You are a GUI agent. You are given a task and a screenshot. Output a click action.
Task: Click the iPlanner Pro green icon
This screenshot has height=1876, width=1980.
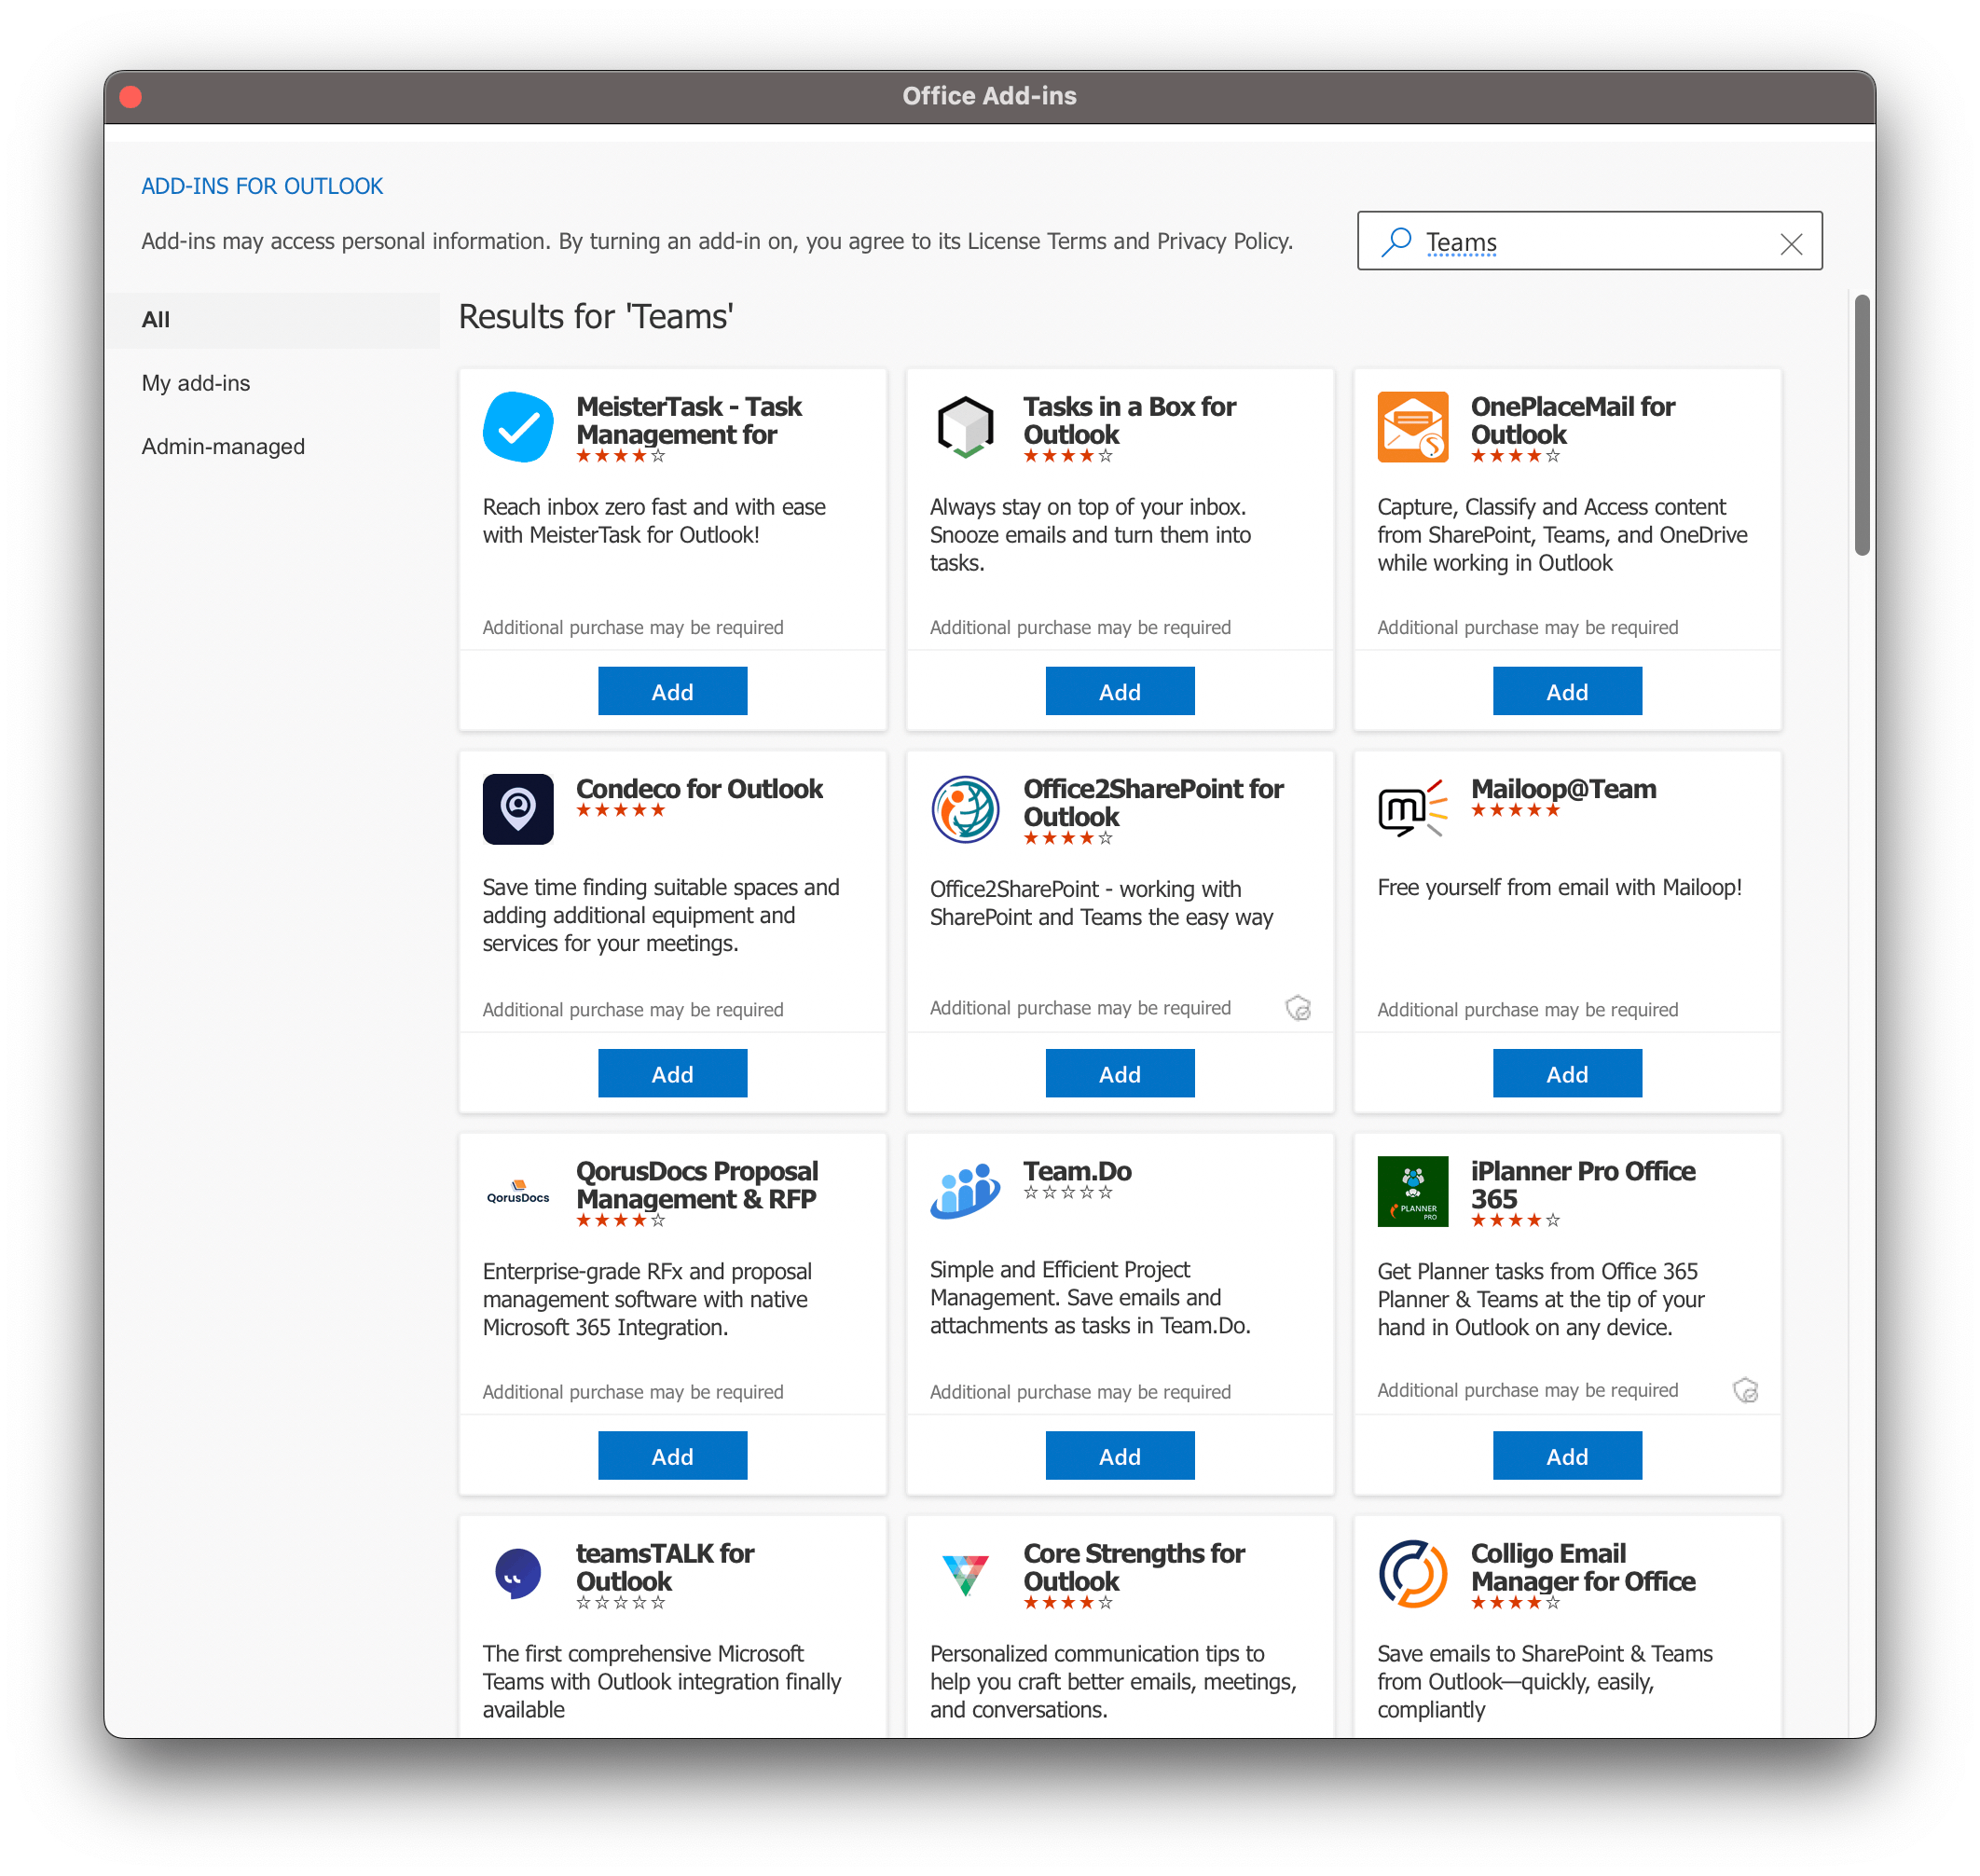coord(1412,1191)
